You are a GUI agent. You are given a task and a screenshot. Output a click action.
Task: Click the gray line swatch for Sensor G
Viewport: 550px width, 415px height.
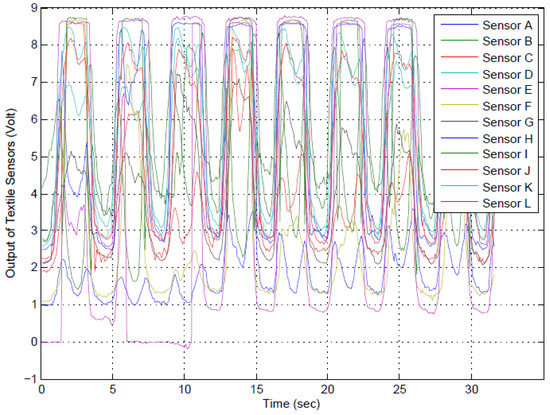(x=459, y=121)
